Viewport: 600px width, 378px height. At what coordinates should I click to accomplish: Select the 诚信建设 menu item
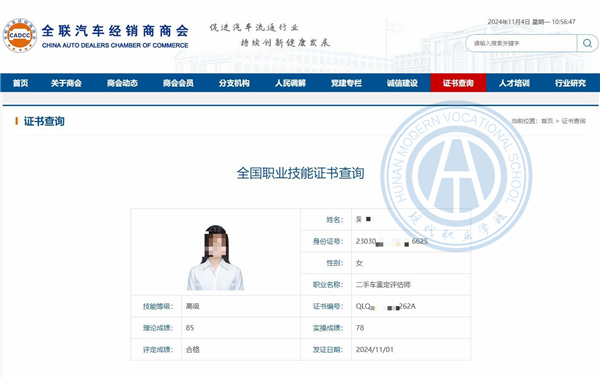coord(402,83)
